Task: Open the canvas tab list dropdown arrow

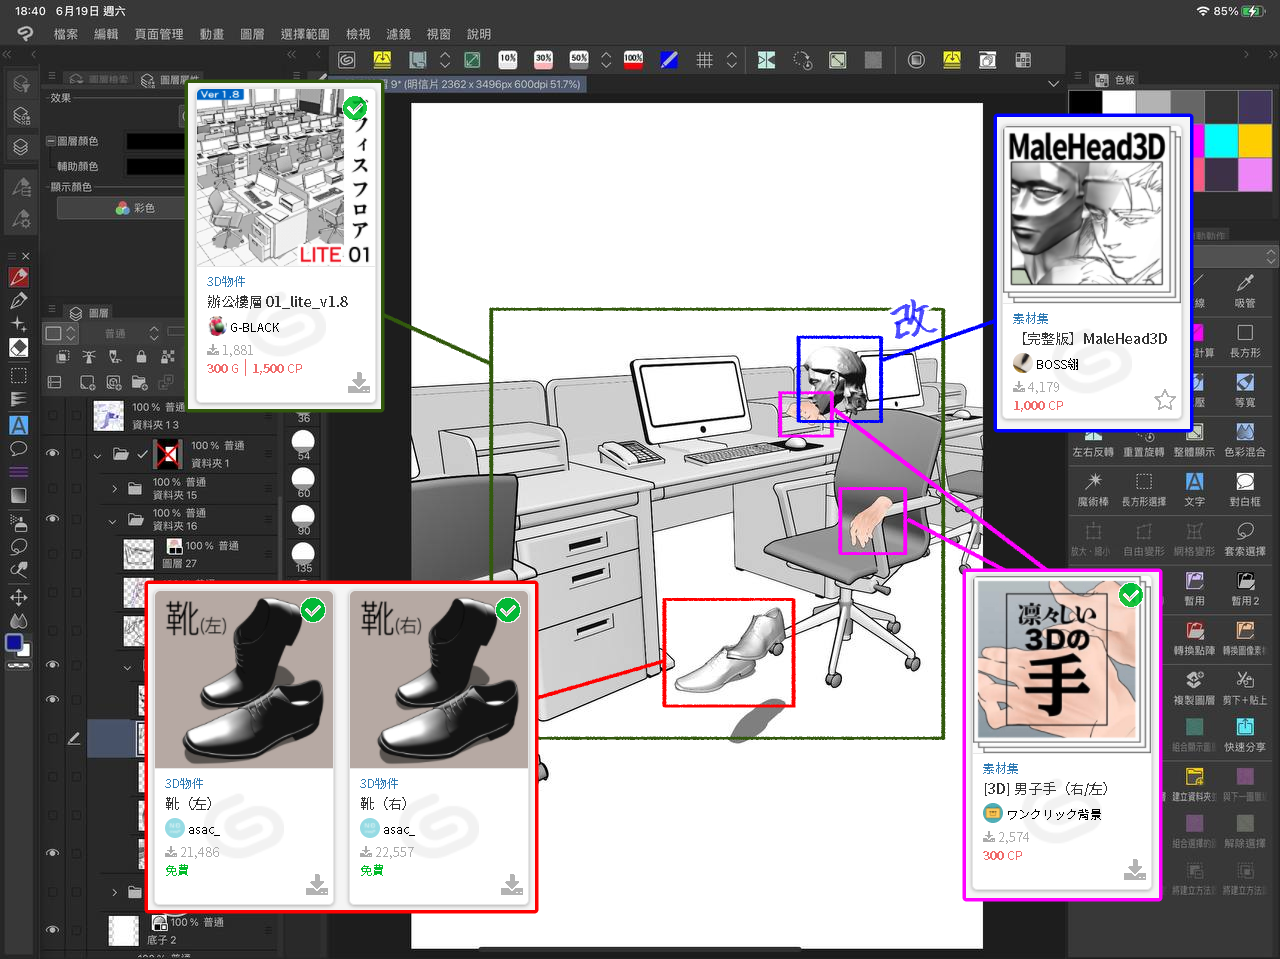Action: 1053,84
